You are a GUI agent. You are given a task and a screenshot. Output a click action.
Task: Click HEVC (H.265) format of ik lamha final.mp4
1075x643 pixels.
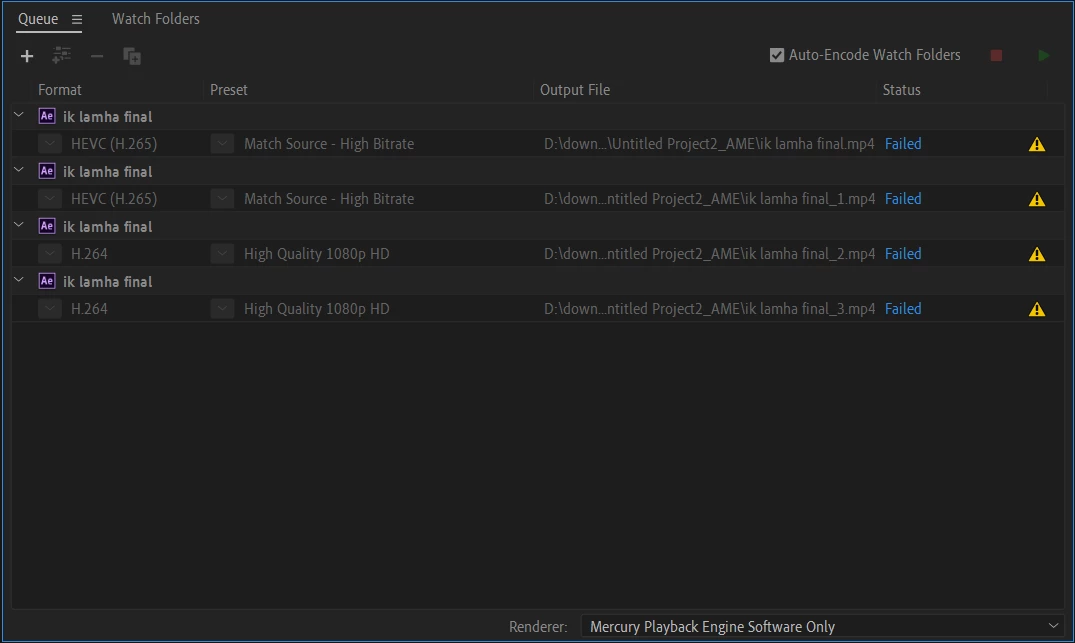(114, 144)
